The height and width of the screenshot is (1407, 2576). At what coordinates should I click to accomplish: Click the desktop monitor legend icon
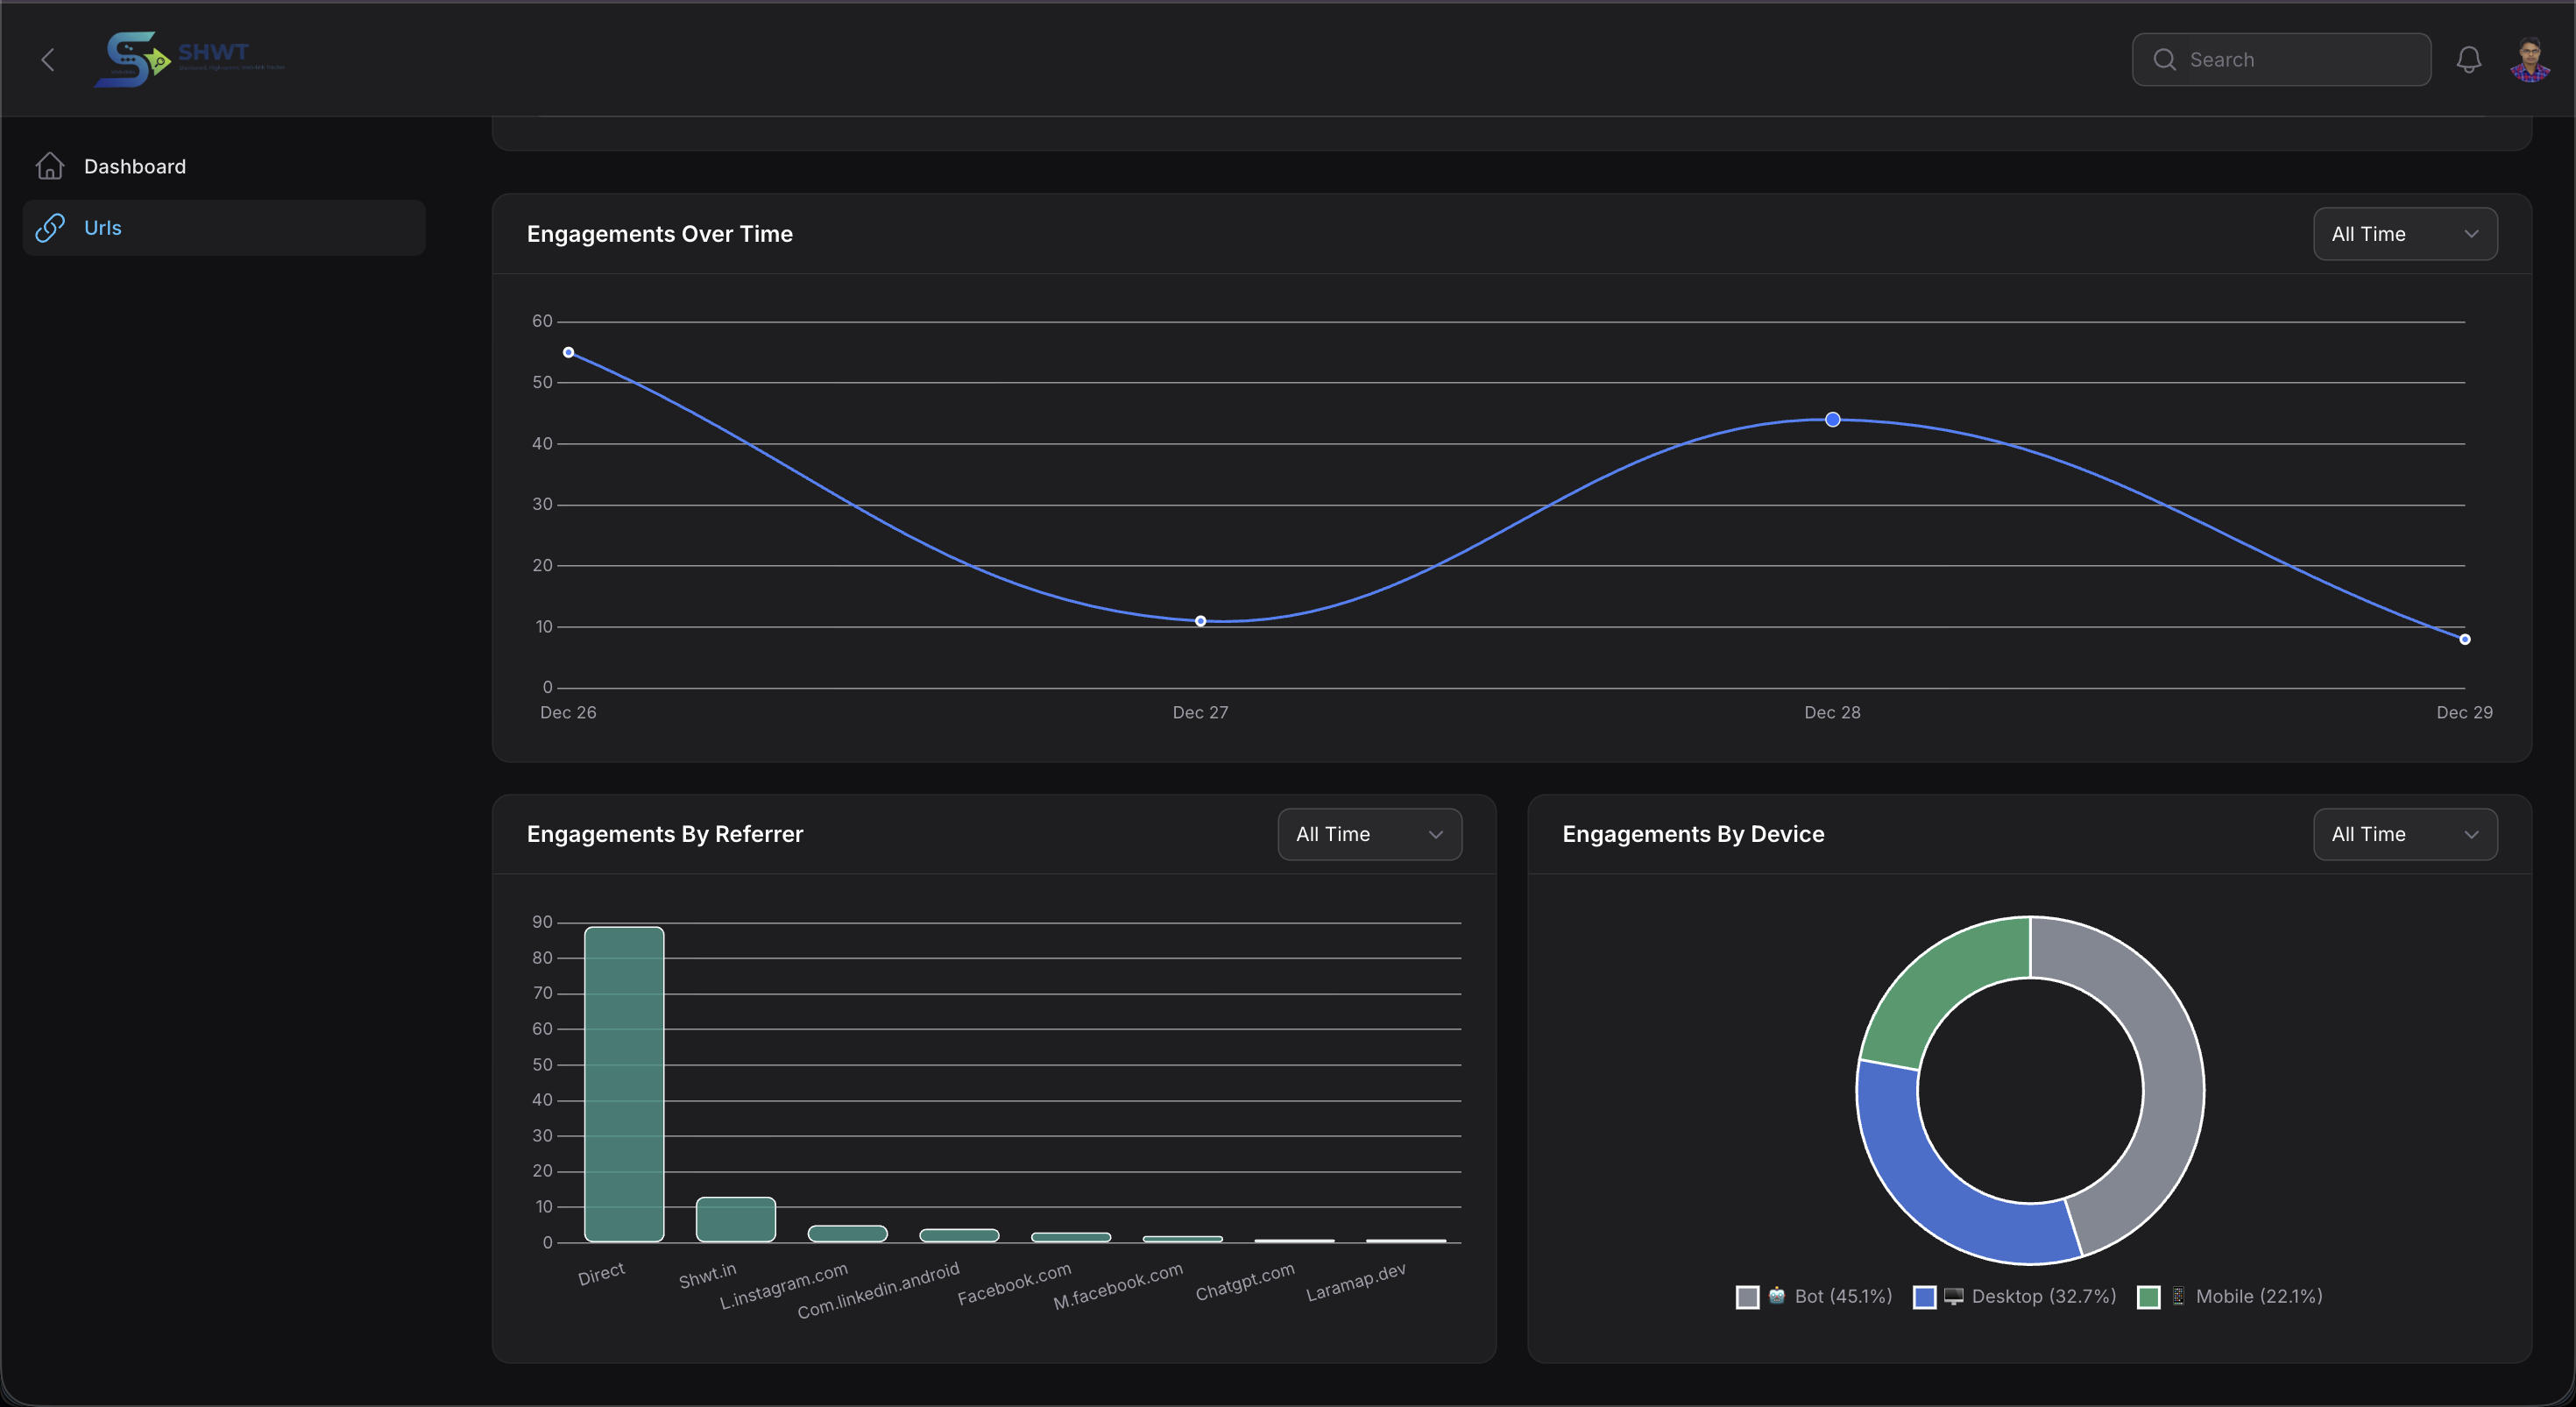tap(1953, 1296)
